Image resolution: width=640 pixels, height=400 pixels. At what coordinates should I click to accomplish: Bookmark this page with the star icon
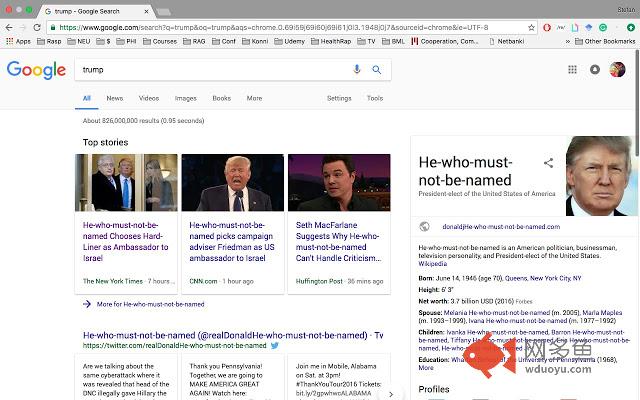[531, 27]
